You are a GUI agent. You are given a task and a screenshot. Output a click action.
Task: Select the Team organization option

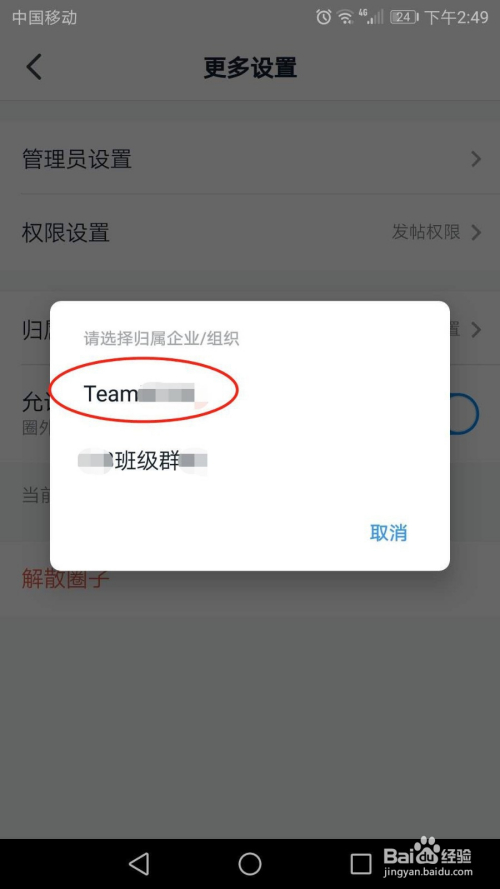coord(139,393)
